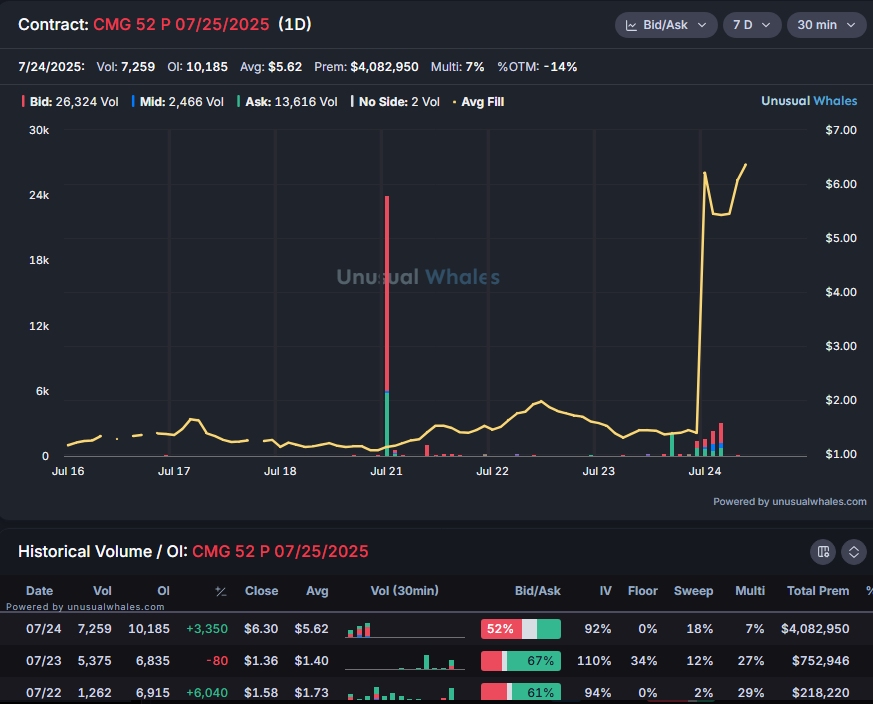Click the 61% bid/ask bar for 07/22
The width and height of the screenshot is (873, 704).
tap(521, 692)
